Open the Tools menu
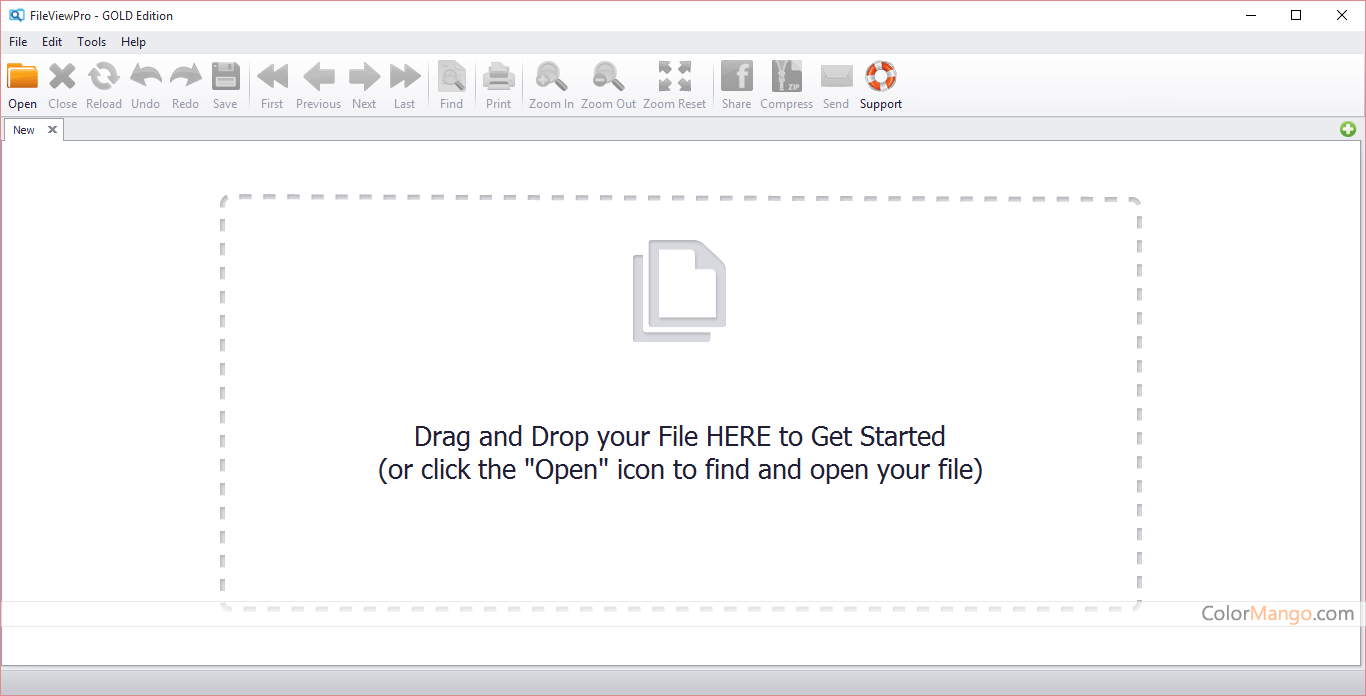 92,42
